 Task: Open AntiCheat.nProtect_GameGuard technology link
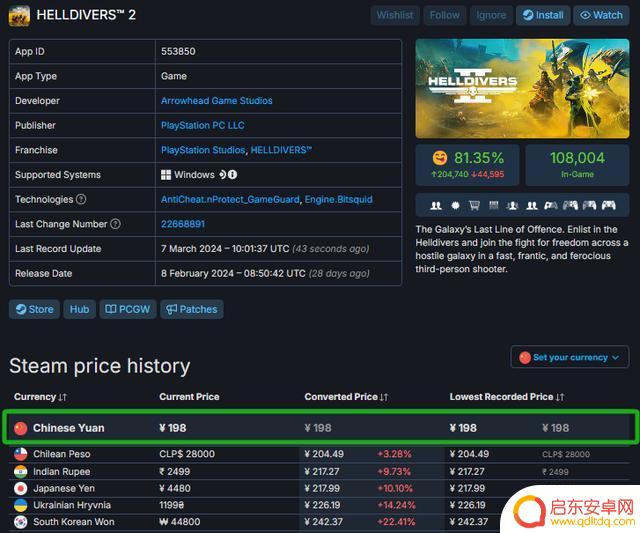(230, 200)
